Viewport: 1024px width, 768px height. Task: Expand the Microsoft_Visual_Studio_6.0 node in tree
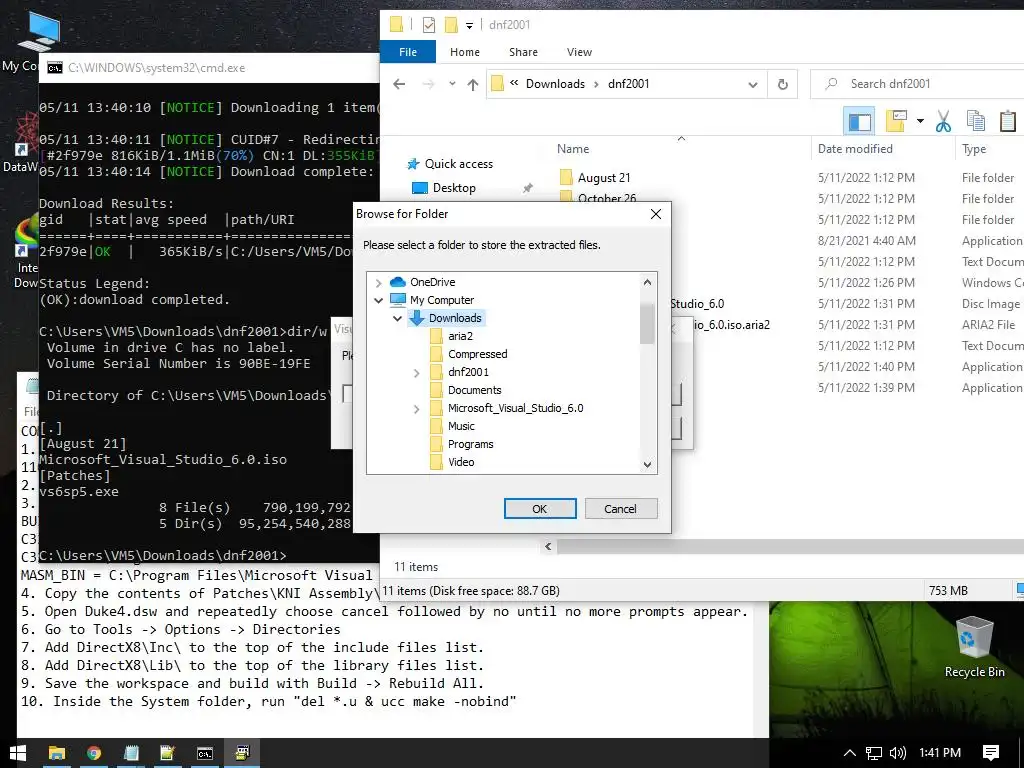(x=416, y=409)
